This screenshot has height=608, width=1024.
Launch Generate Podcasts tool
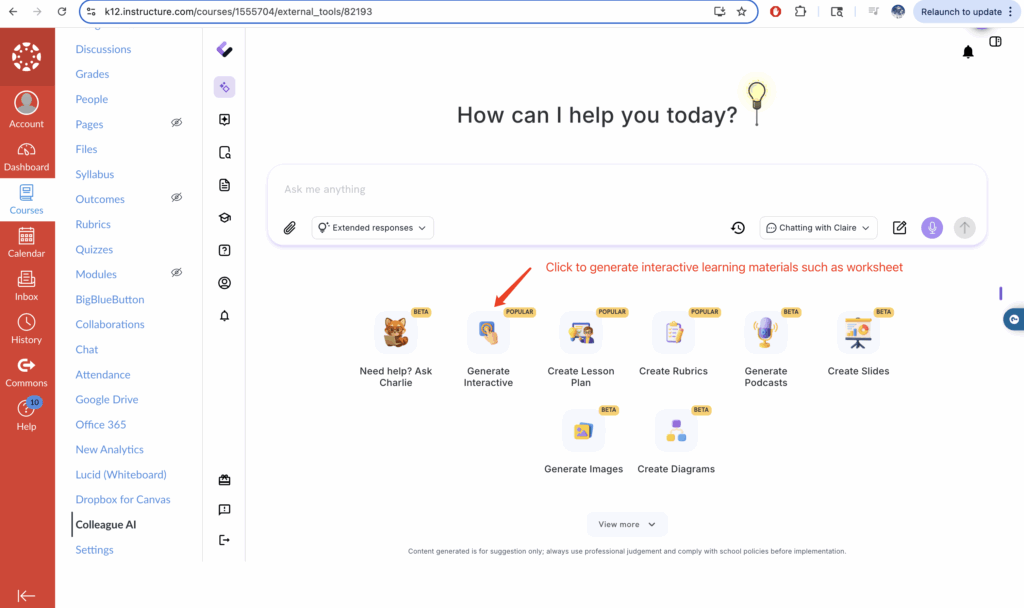click(766, 333)
